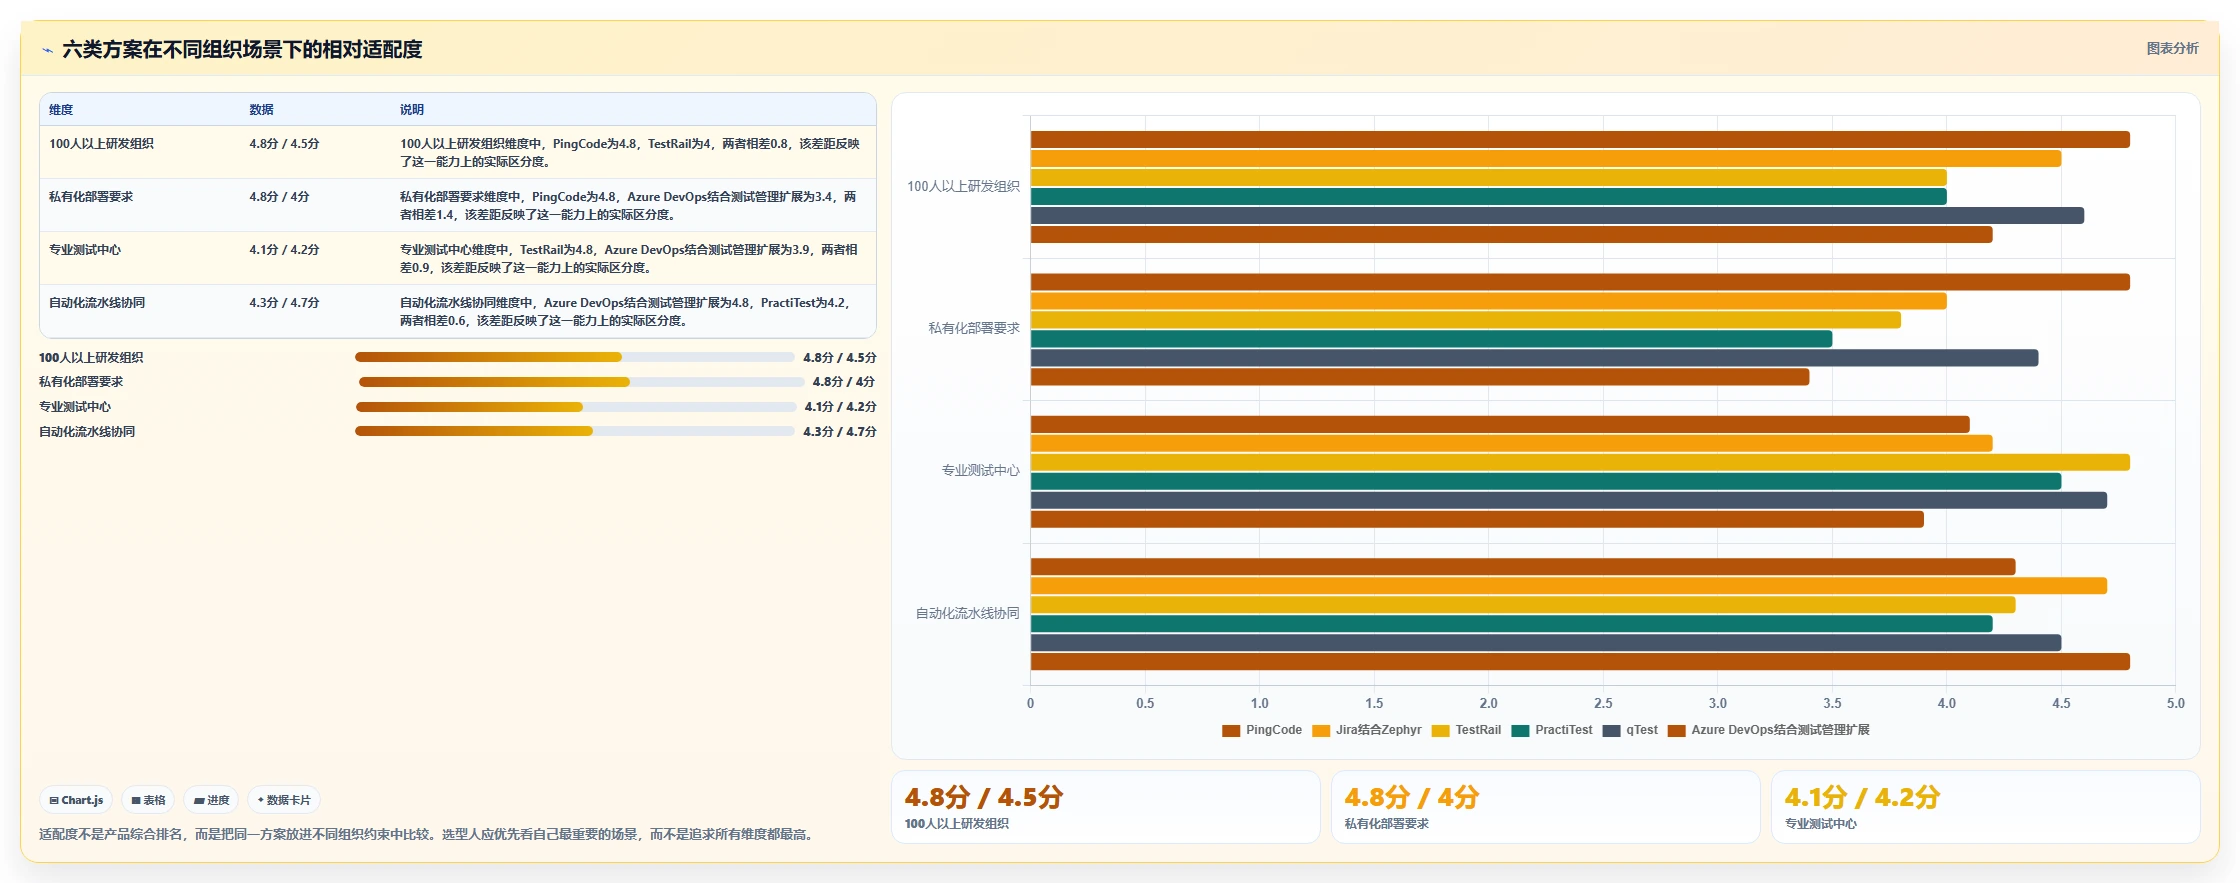Click the 100人以上研发组织 progress bar

click(x=575, y=357)
